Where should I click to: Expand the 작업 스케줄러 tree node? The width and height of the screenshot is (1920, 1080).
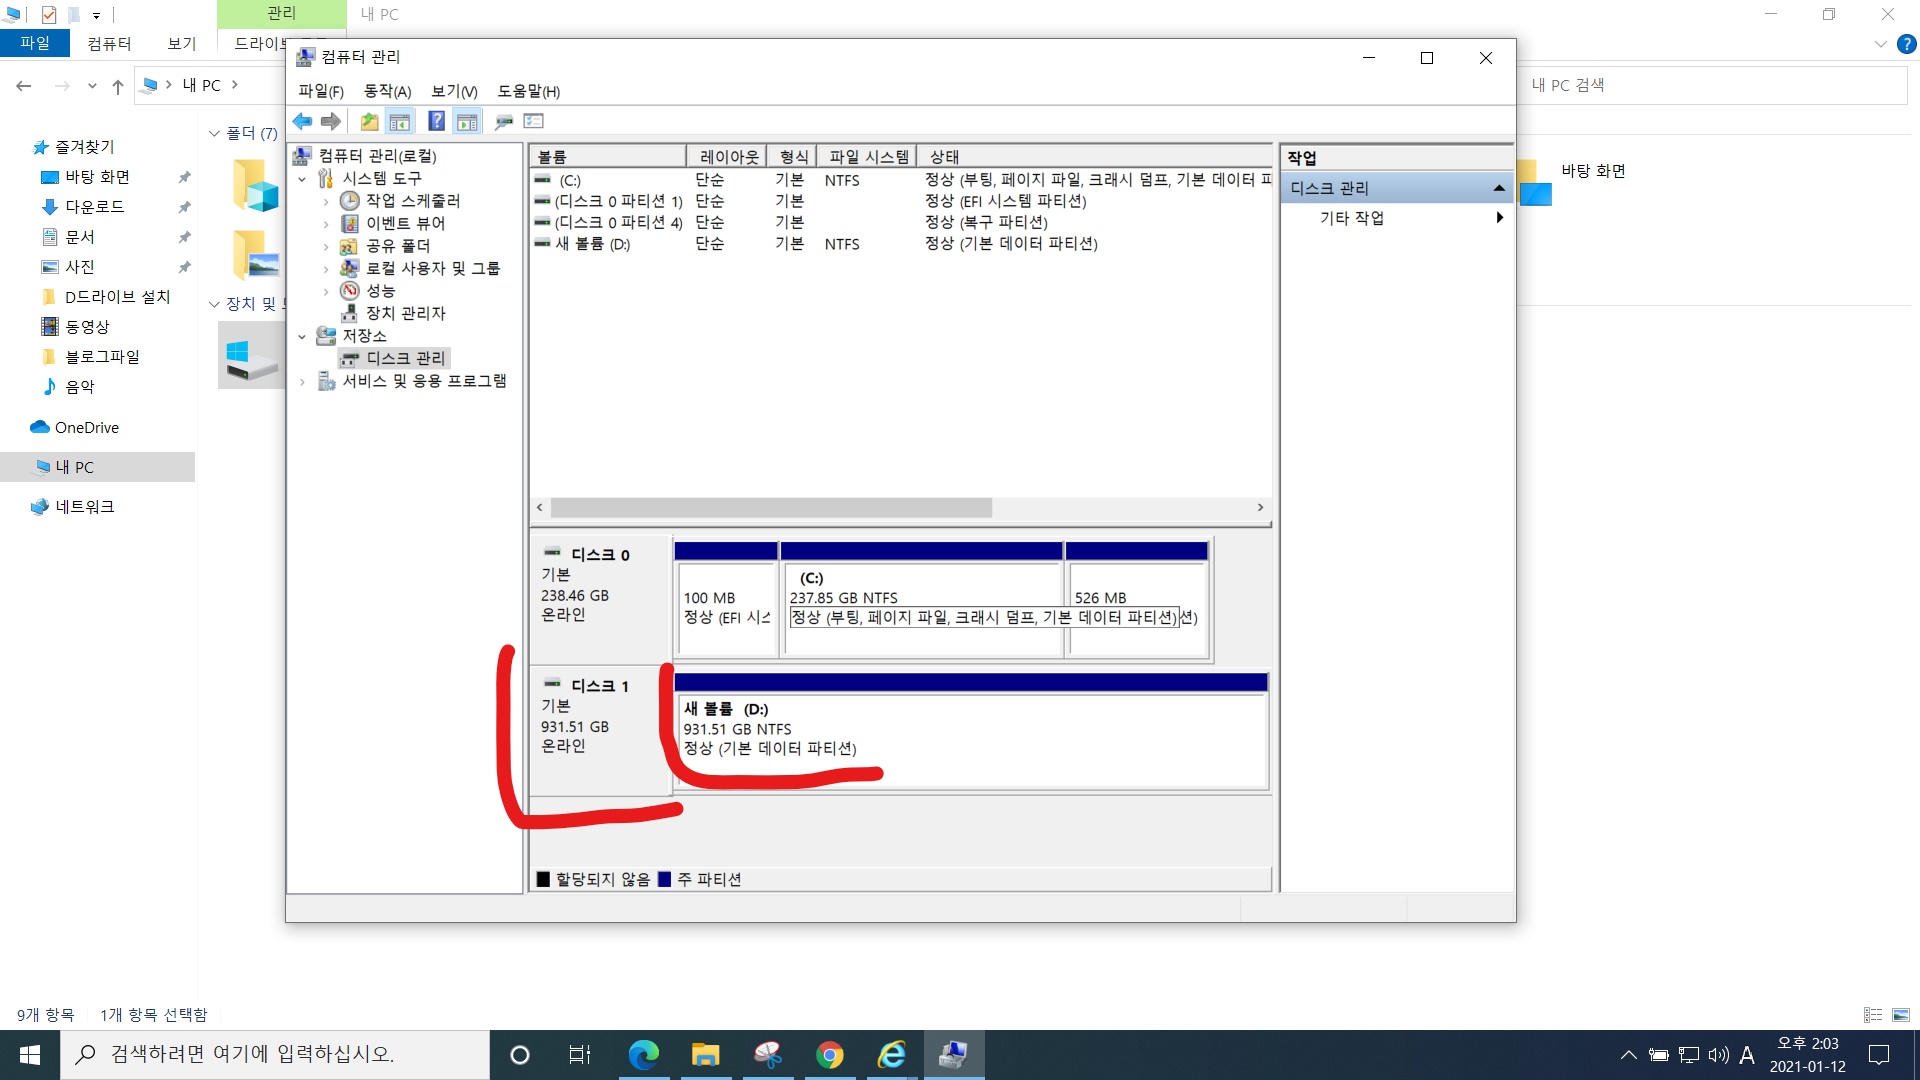click(x=326, y=201)
